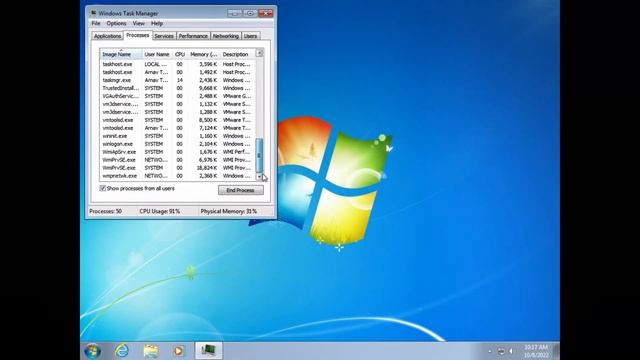
Task: Launch Internet Explorer from taskbar
Action: coord(122,351)
